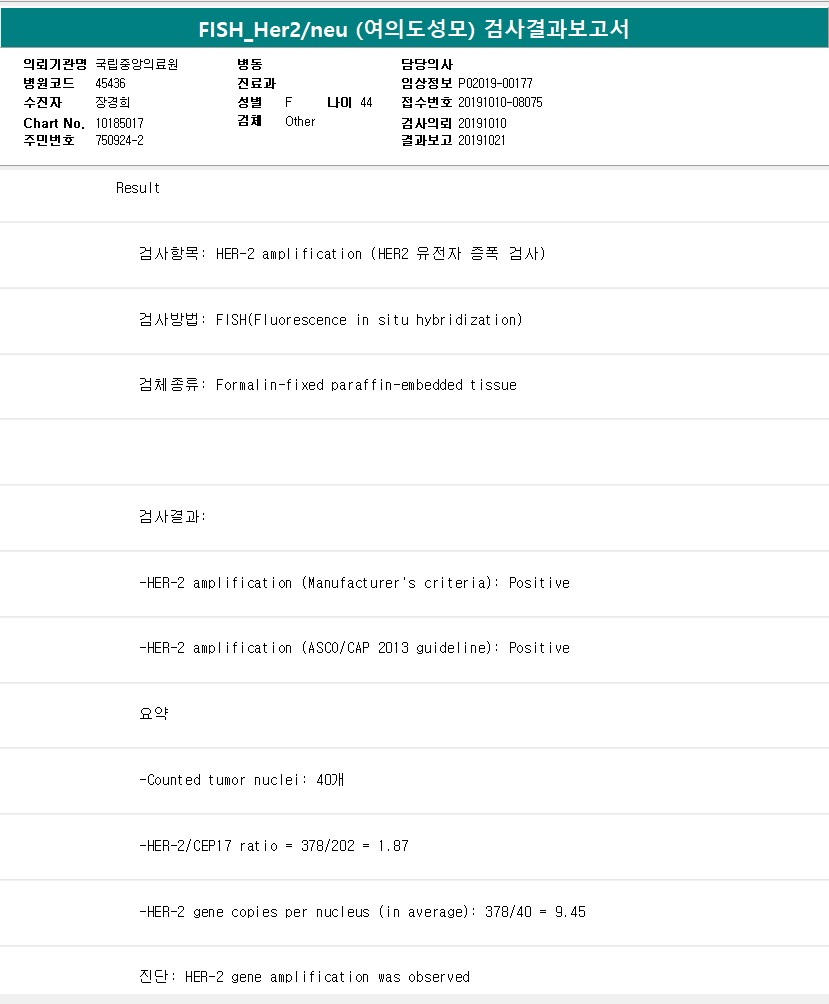
Task: Select the Formalin-fixed paraffin-embedded tissue line
Action: coord(328,385)
